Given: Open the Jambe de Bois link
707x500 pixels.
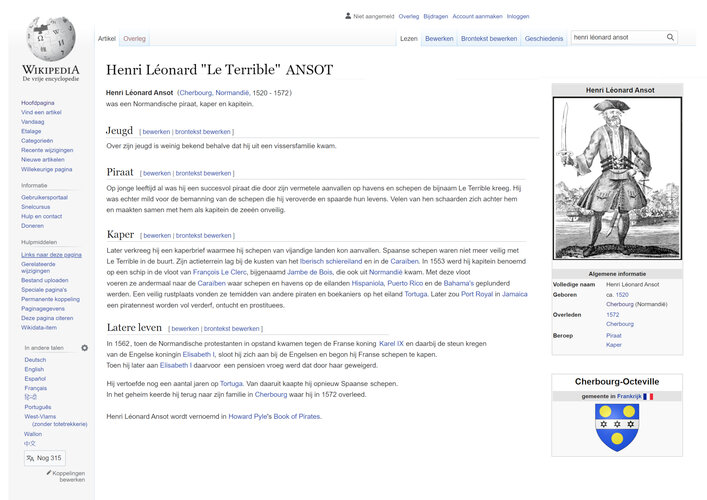Looking at the screenshot, I should pos(310,272).
